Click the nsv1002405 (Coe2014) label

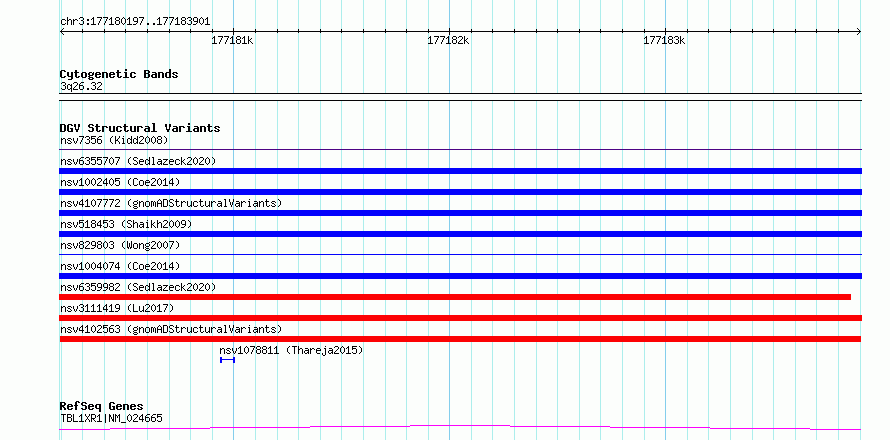click(120, 182)
